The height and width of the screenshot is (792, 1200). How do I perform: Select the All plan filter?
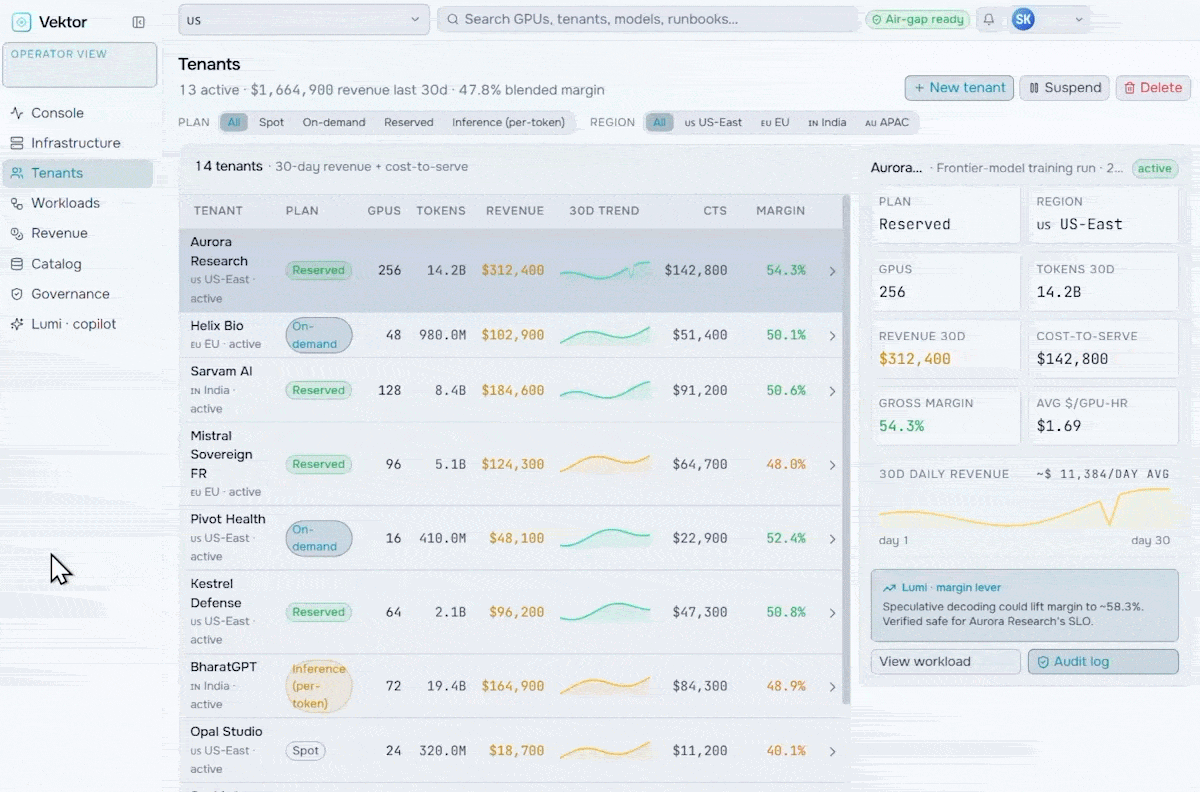pyautogui.click(x=234, y=122)
